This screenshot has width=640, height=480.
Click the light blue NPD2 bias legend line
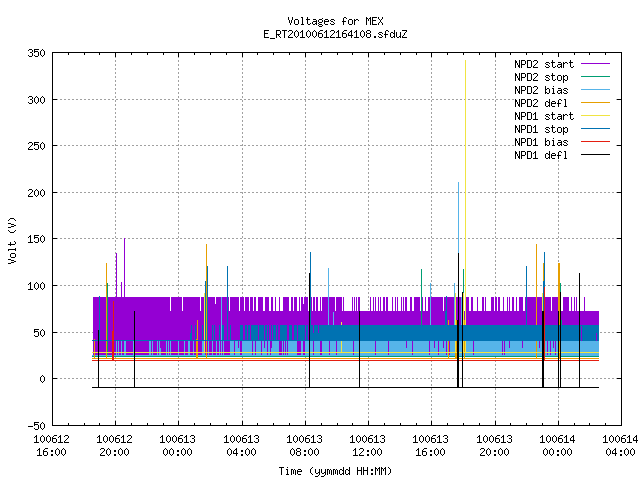[595, 90]
